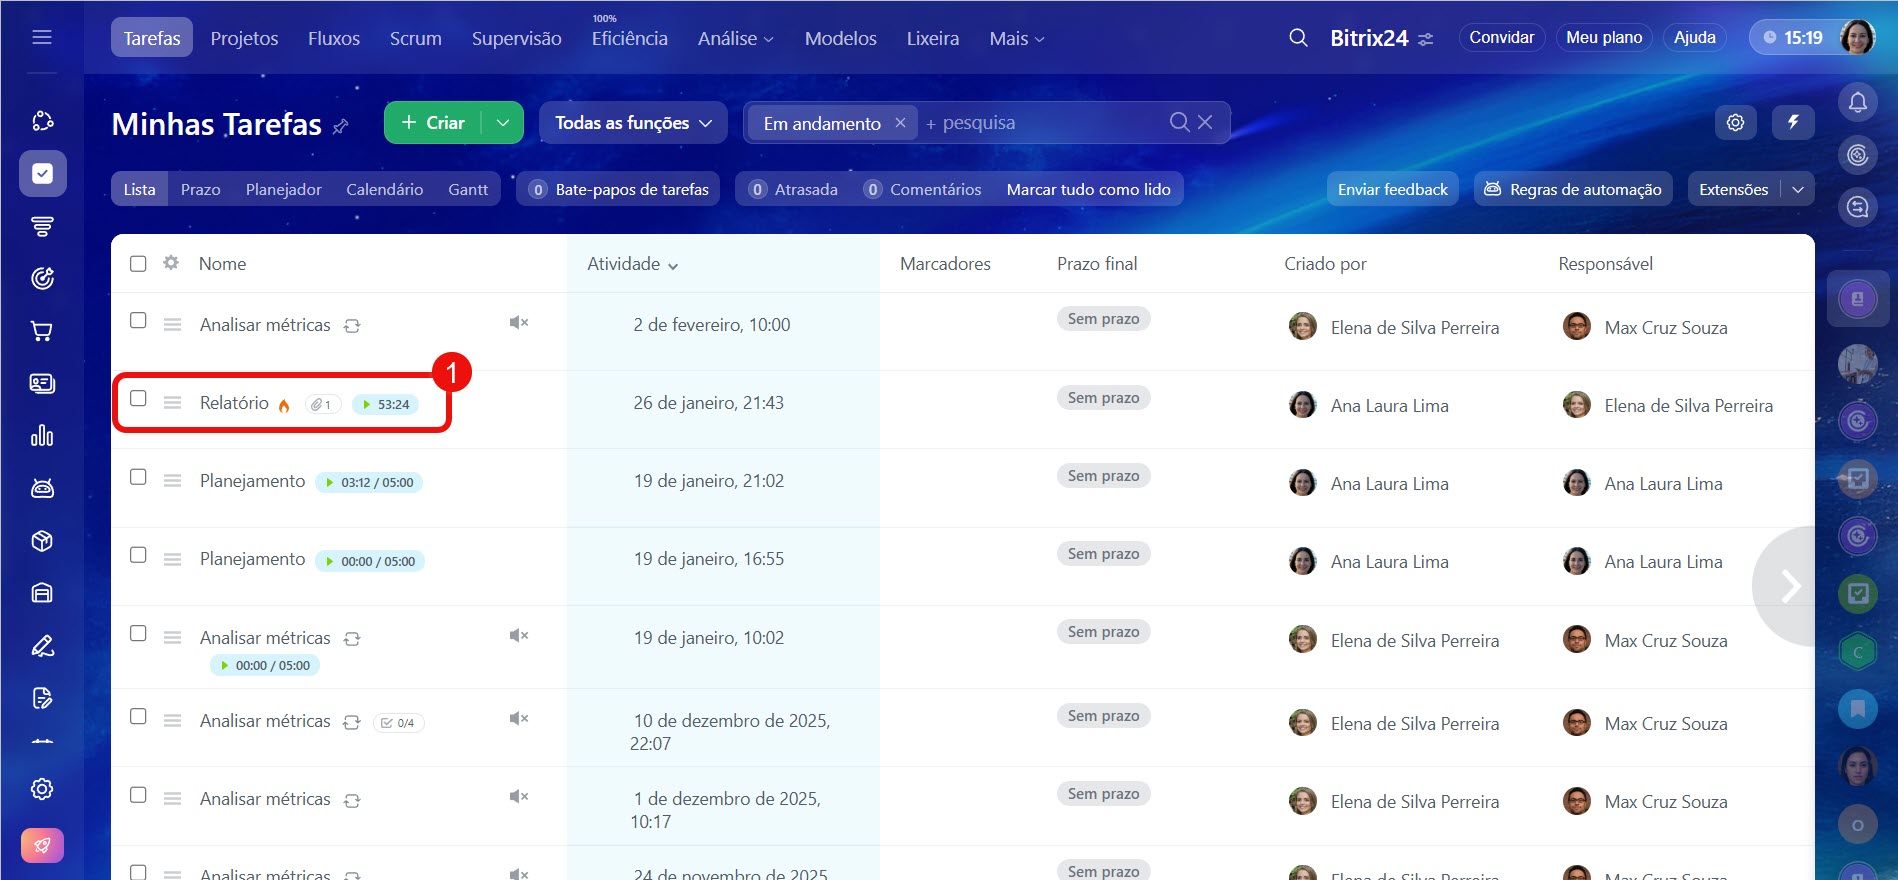Check the Relatório task checkbox
Image resolution: width=1898 pixels, height=880 pixels.
tap(138, 399)
